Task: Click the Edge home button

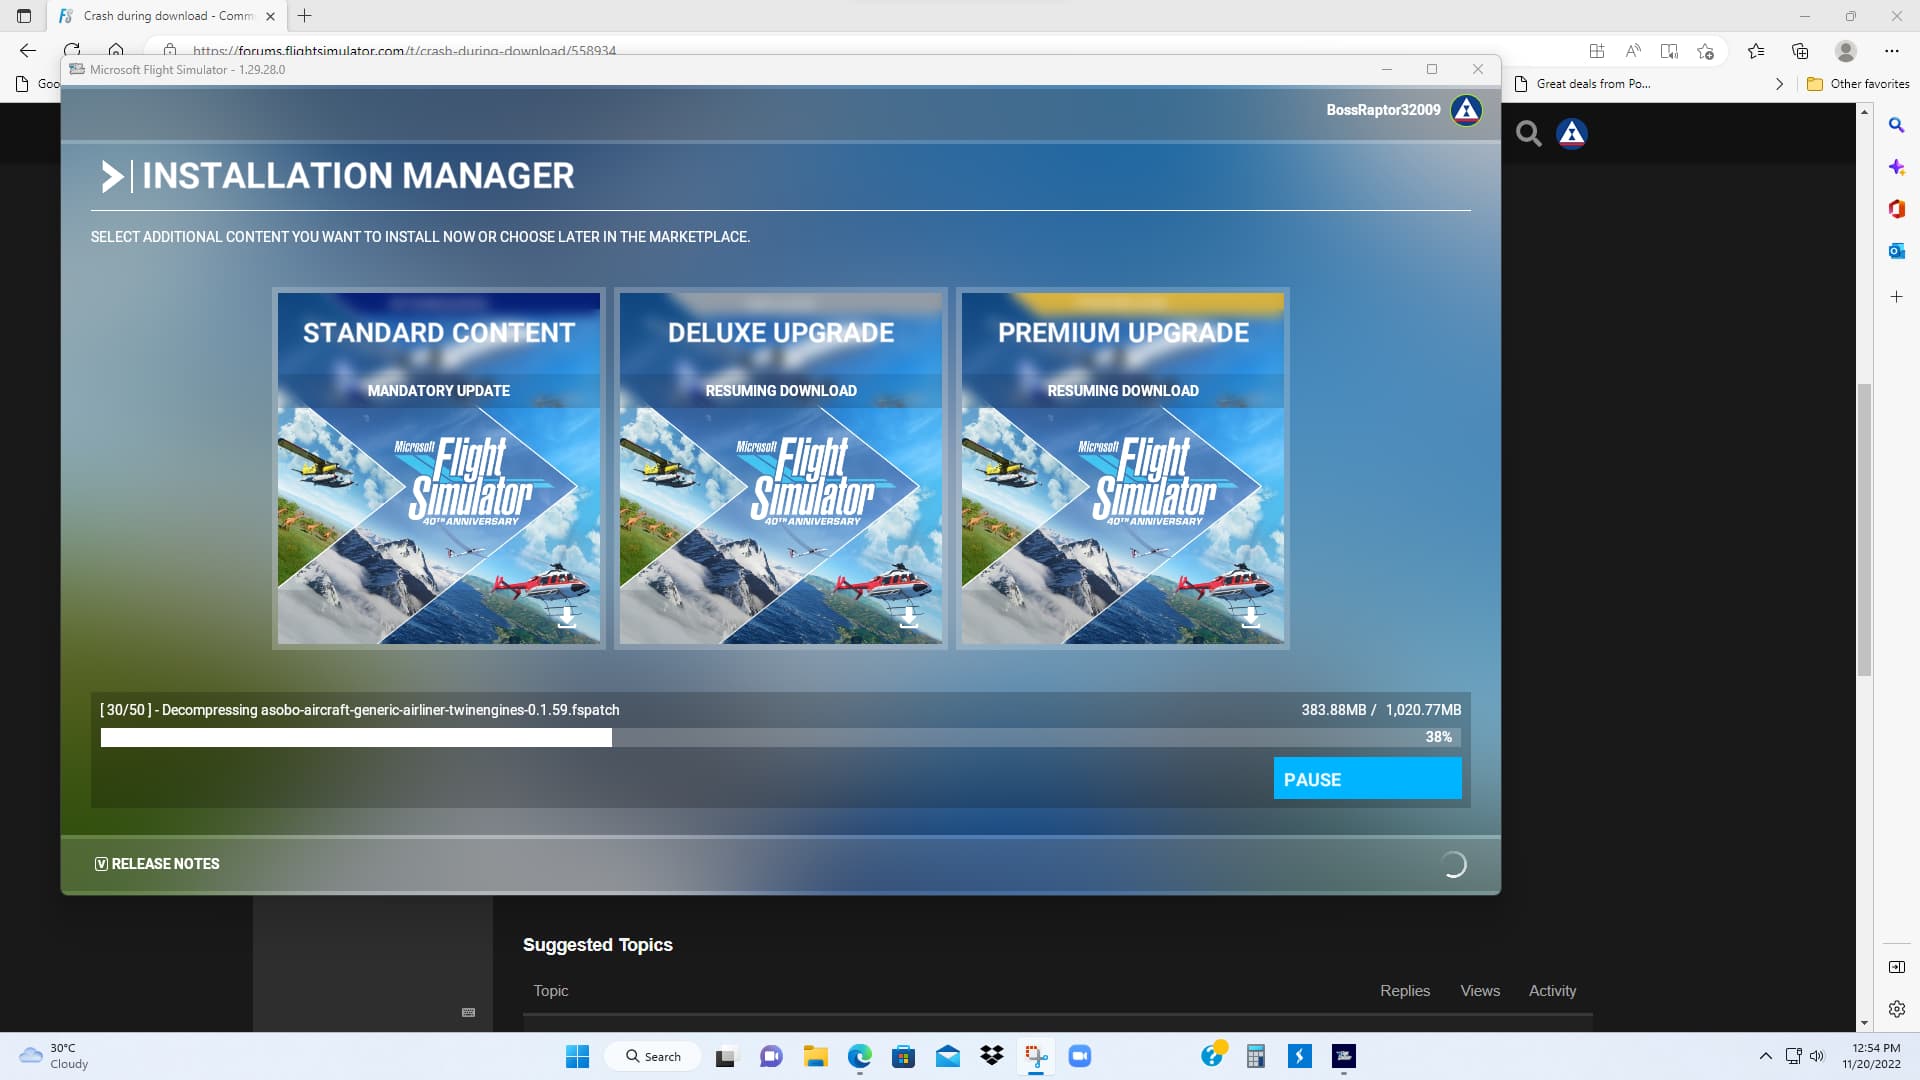Action: point(116,50)
